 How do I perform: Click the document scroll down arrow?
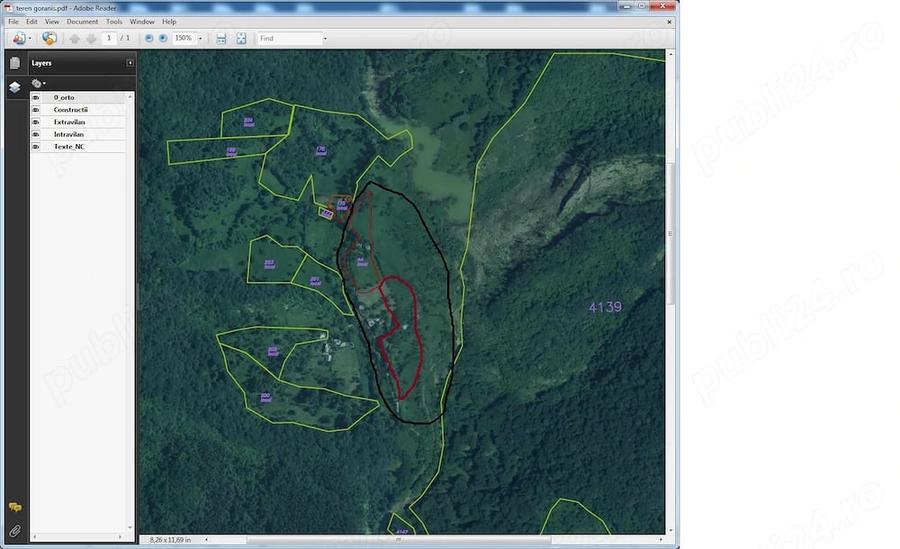[670, 531]
